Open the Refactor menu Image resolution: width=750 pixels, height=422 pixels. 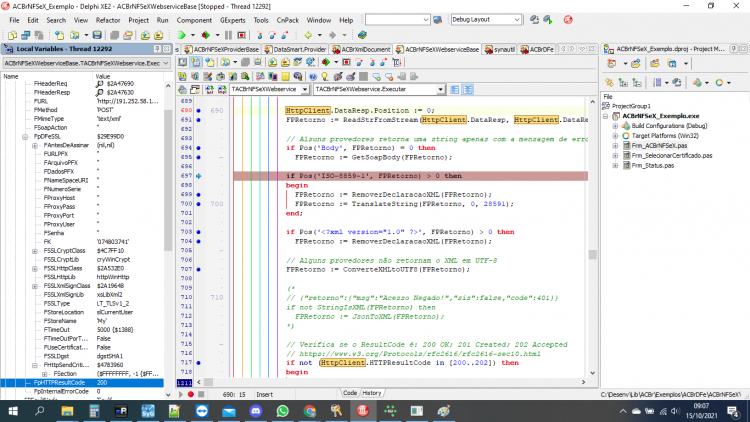click(108, 20)
